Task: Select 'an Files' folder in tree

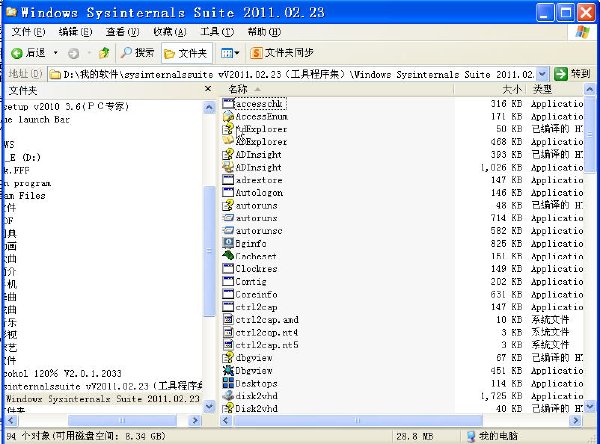Action: tap(25, 196)
